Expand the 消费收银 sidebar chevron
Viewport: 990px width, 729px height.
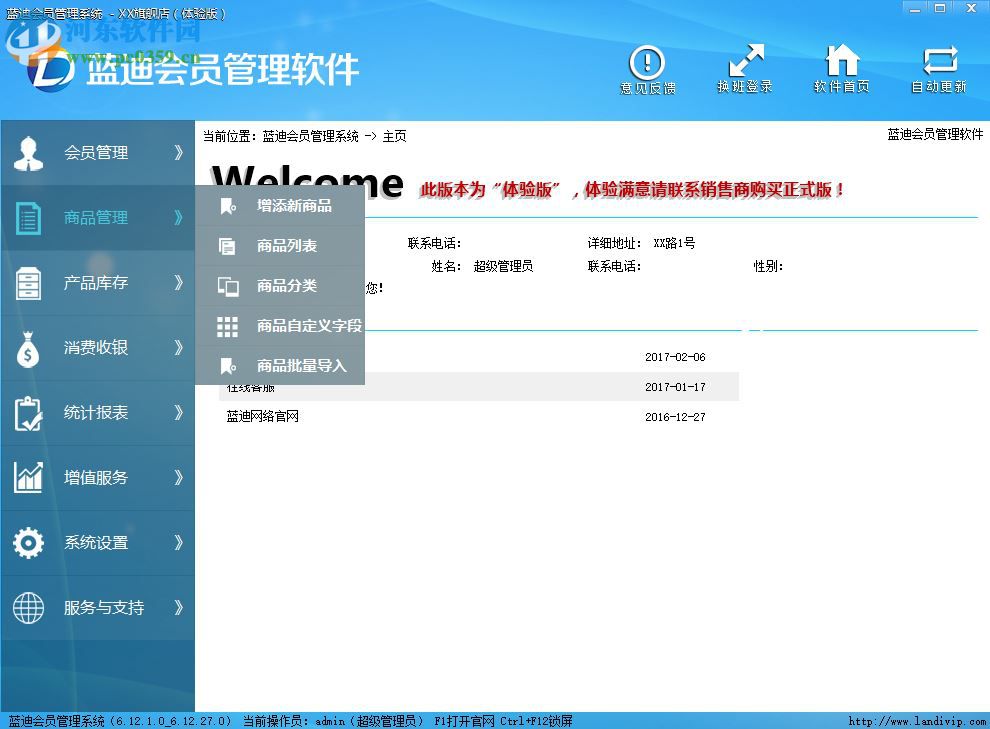[x=178, y=347]
